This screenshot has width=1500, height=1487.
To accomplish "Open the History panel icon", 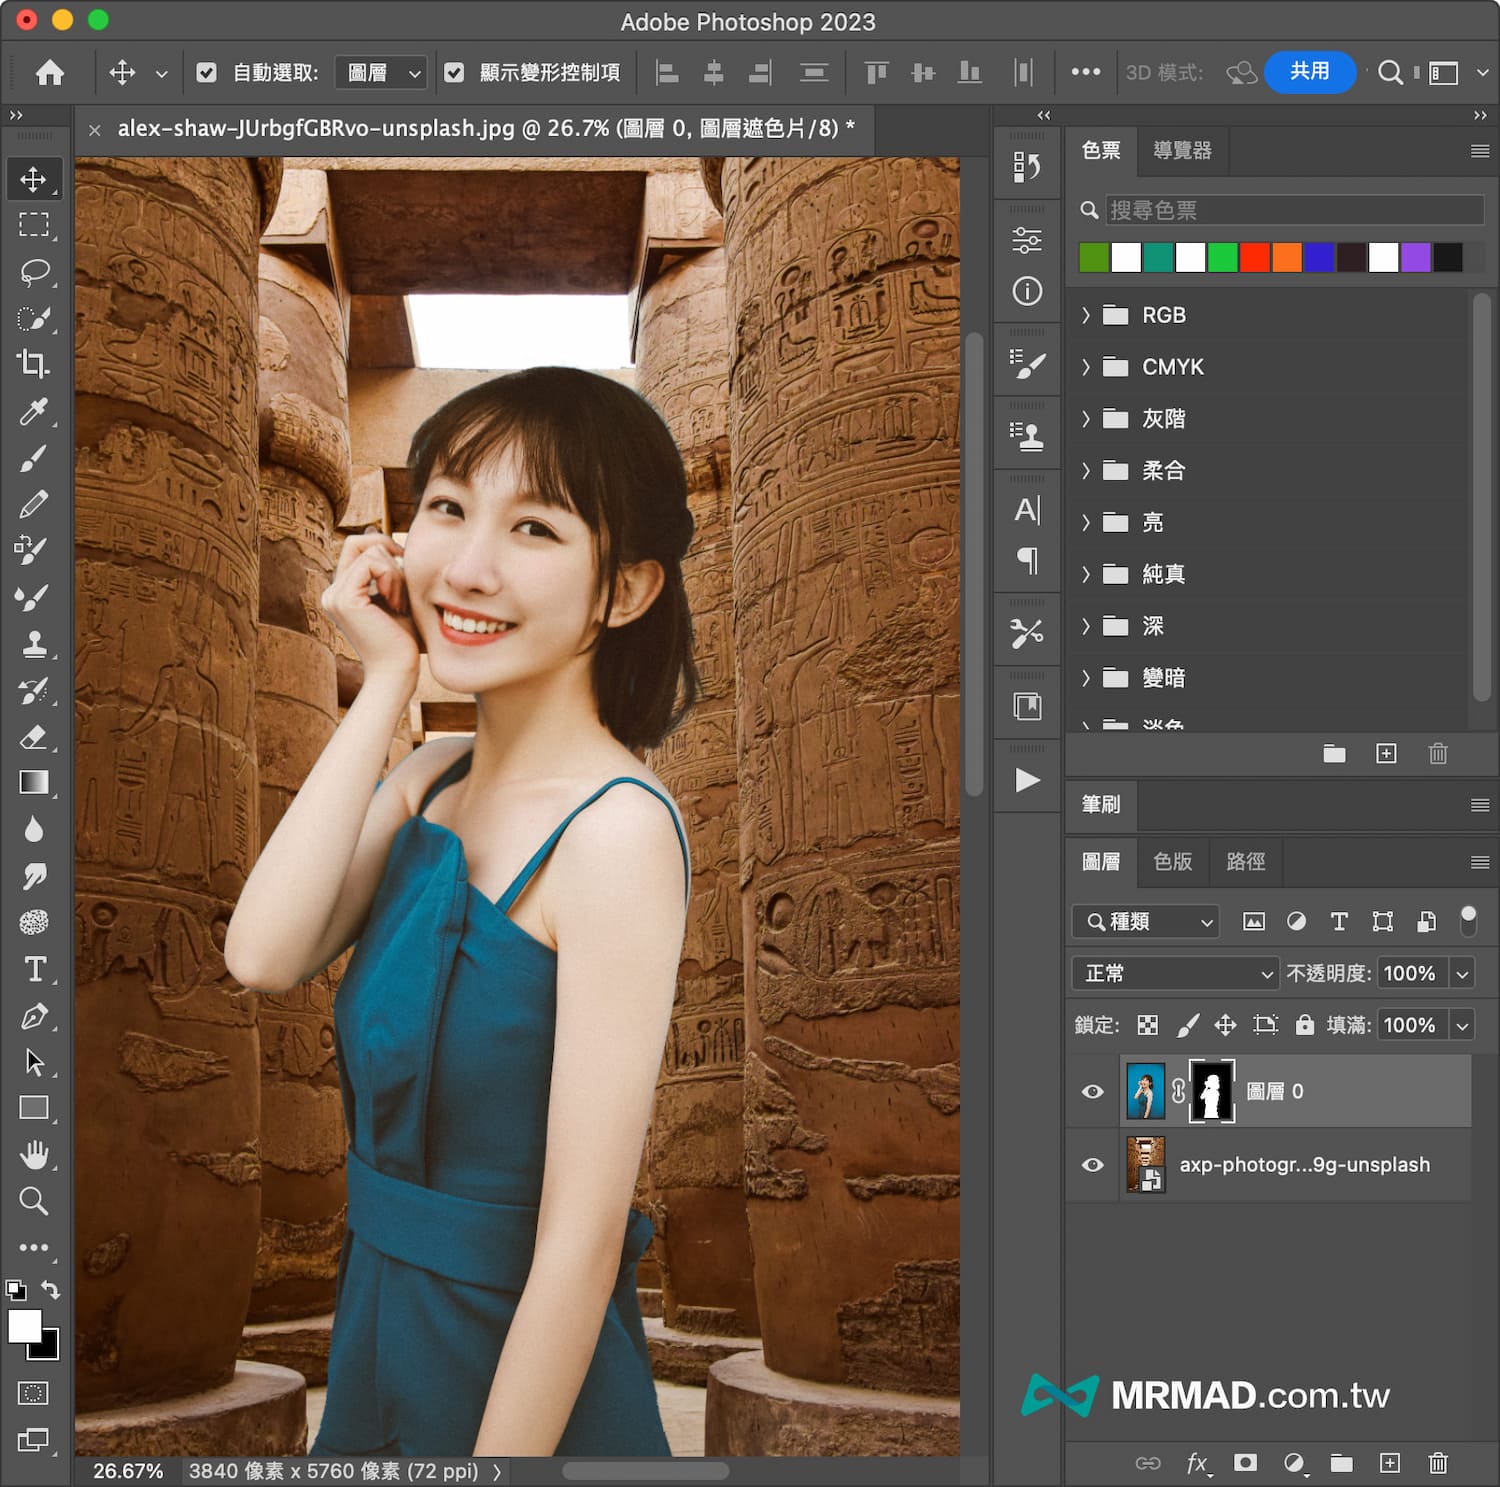I will point(1027,167).
